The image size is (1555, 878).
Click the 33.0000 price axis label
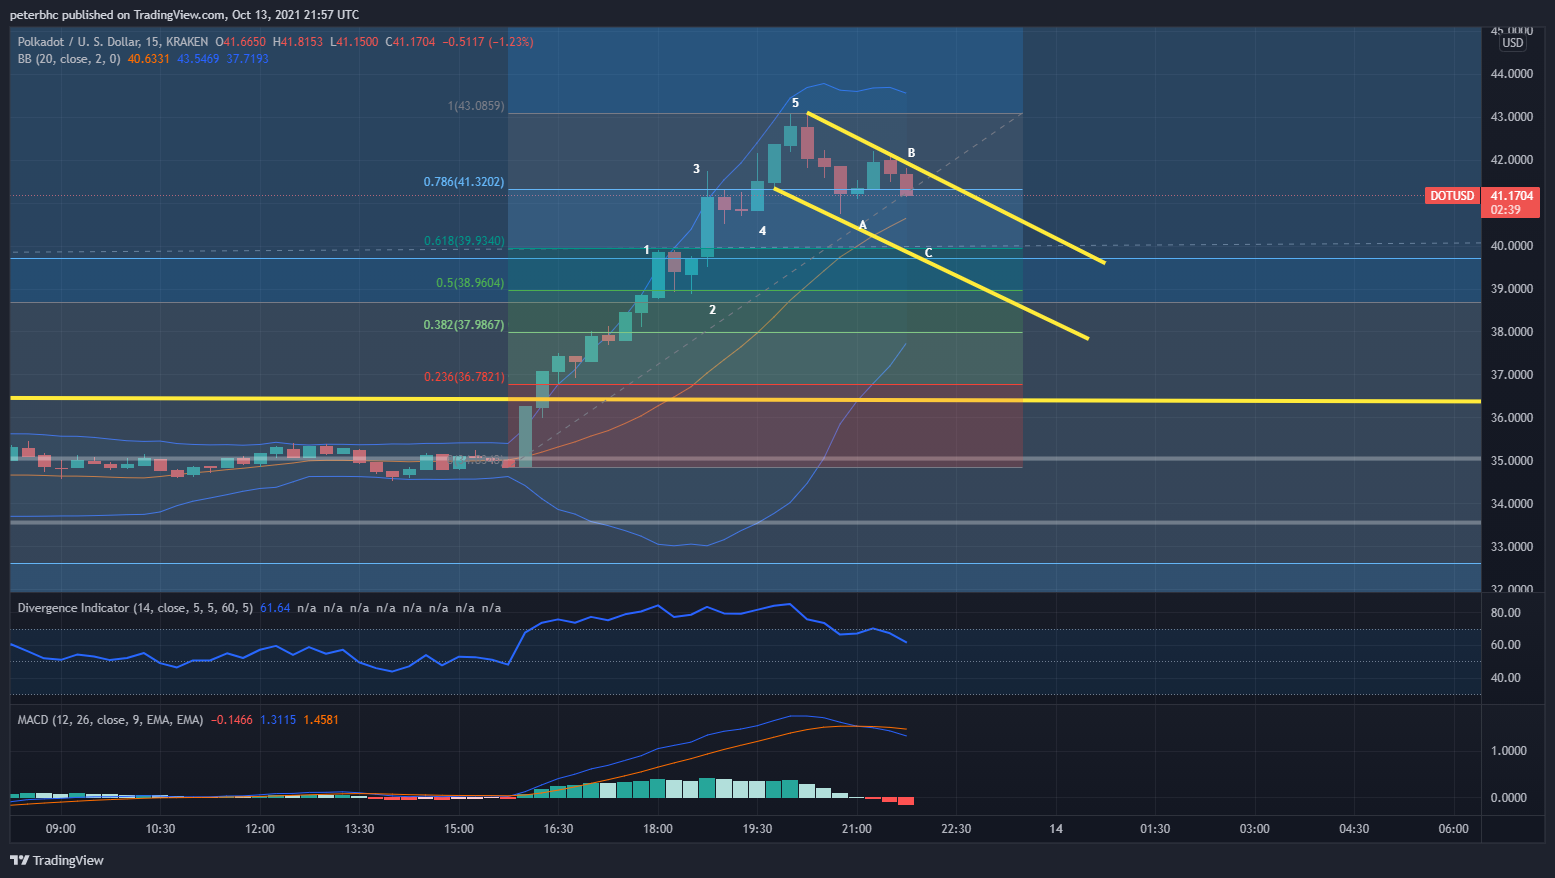[x=1511, y=547]
